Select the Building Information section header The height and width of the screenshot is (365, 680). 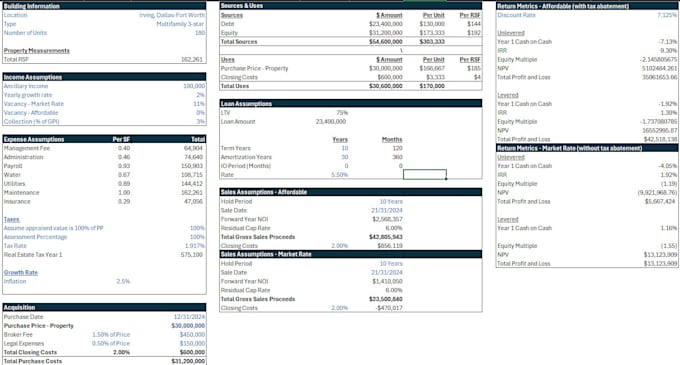point(104,6)
